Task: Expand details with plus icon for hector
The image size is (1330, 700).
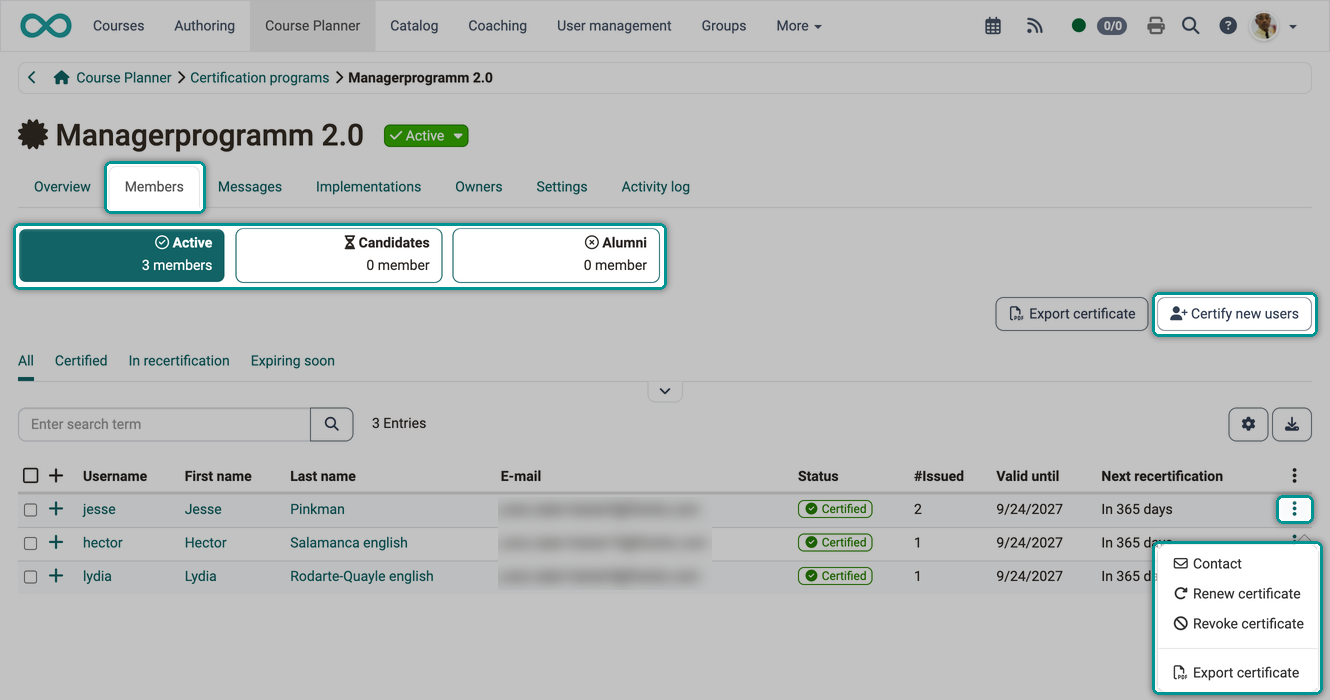Action: point(56,542)
